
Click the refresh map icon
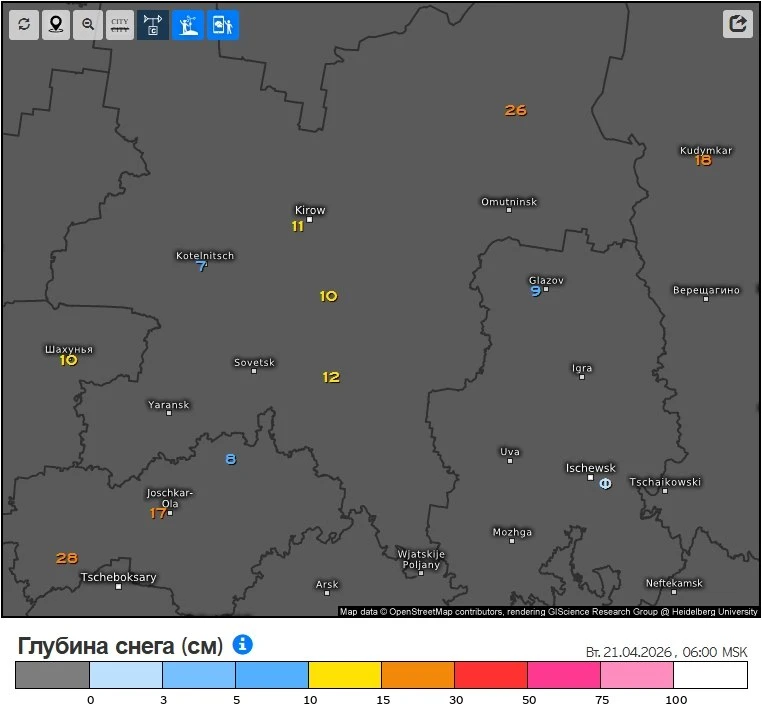(x=24, y=24)
